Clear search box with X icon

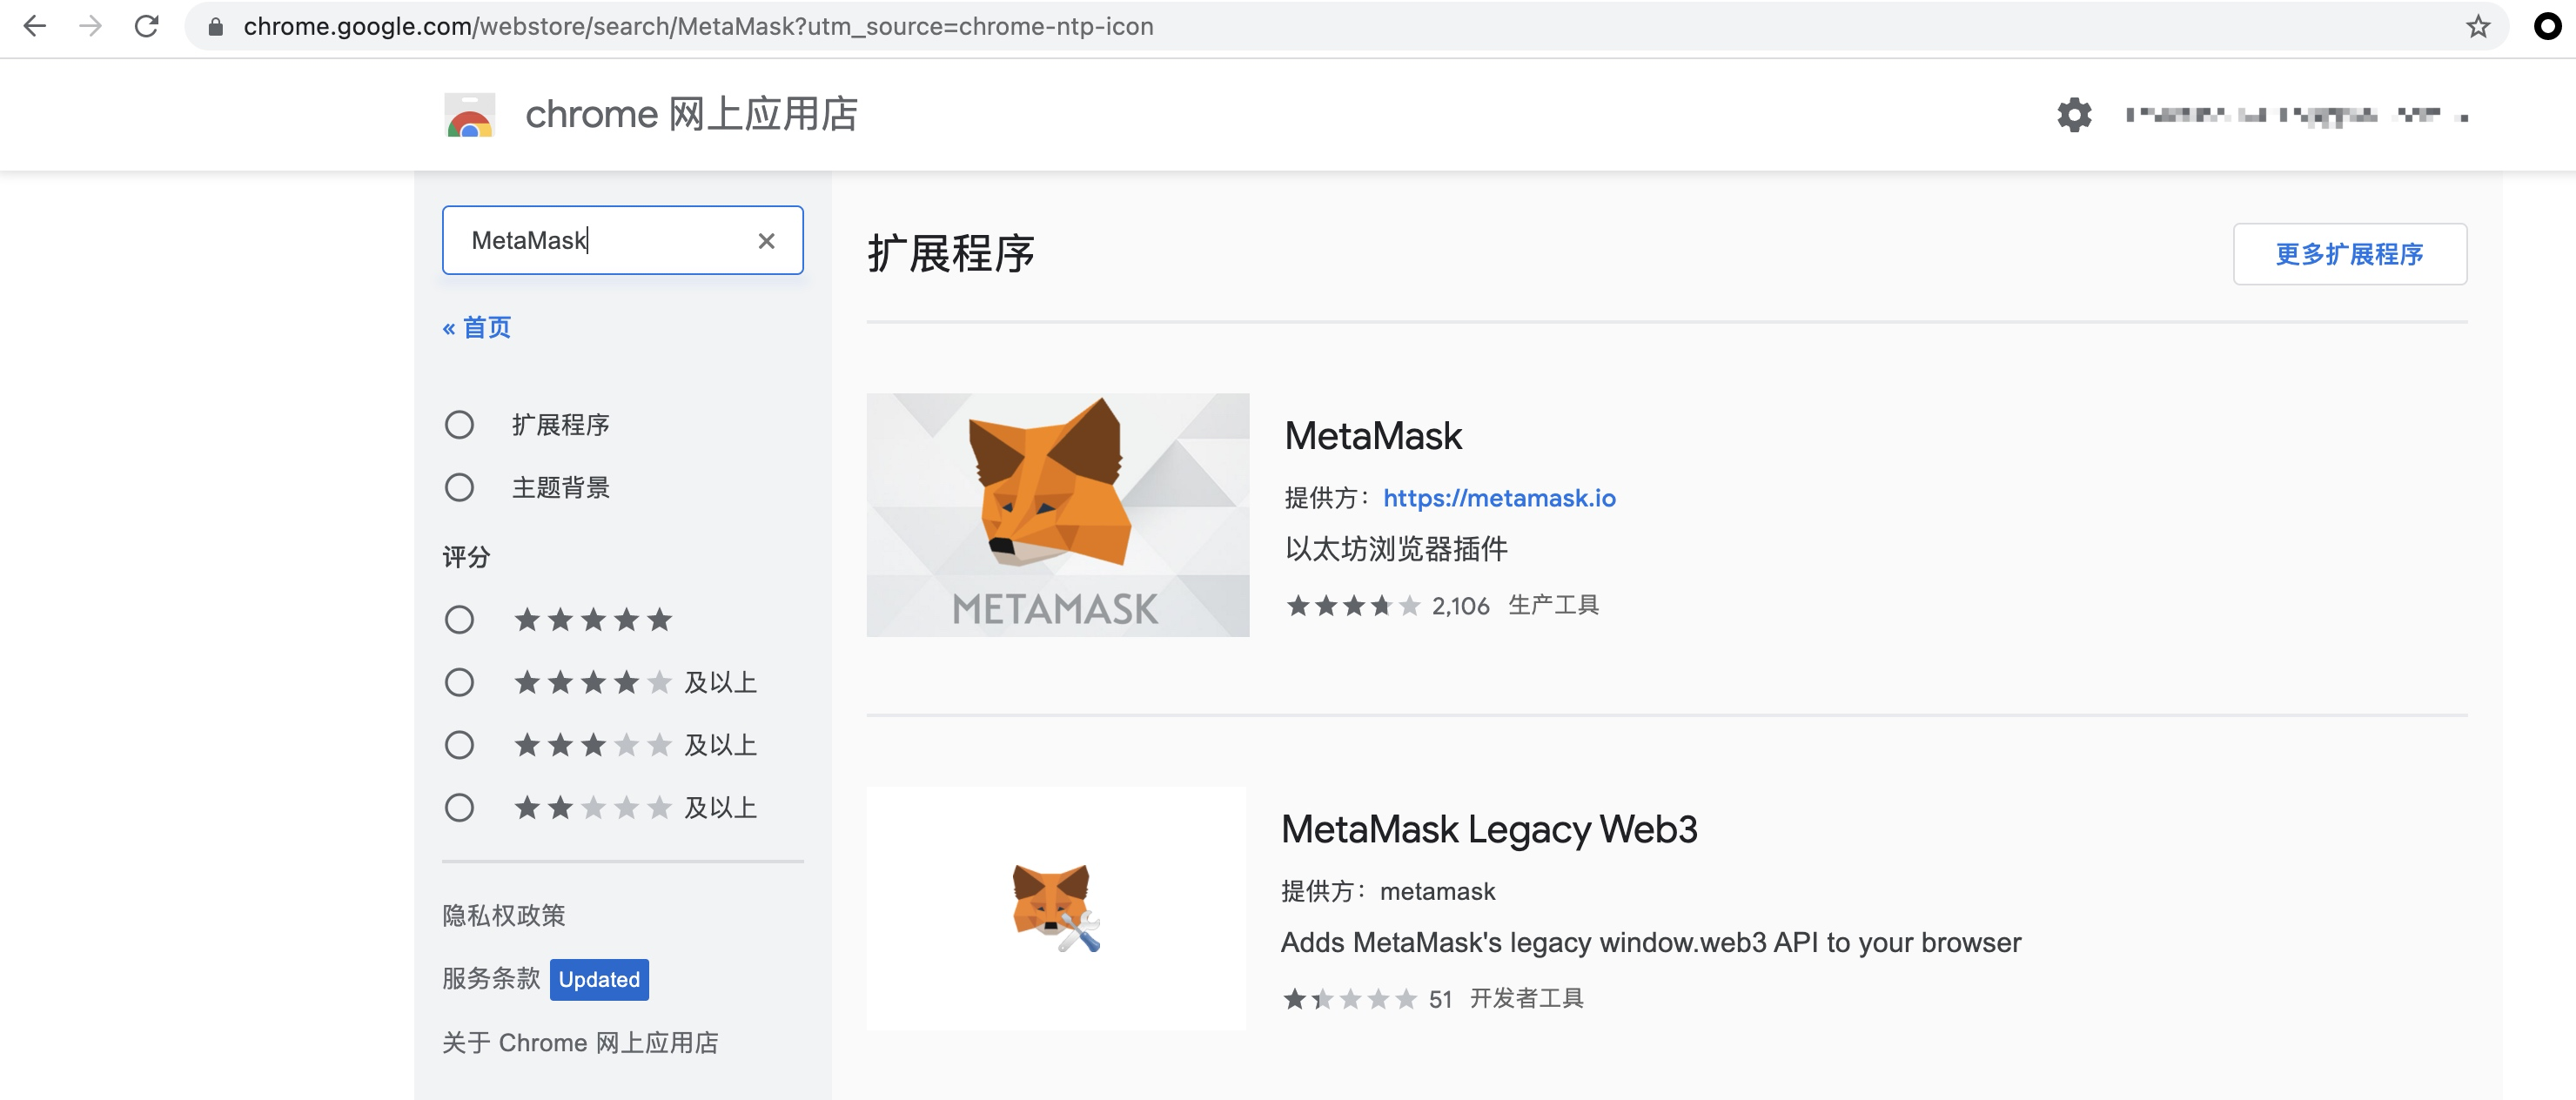click(766, 241)
